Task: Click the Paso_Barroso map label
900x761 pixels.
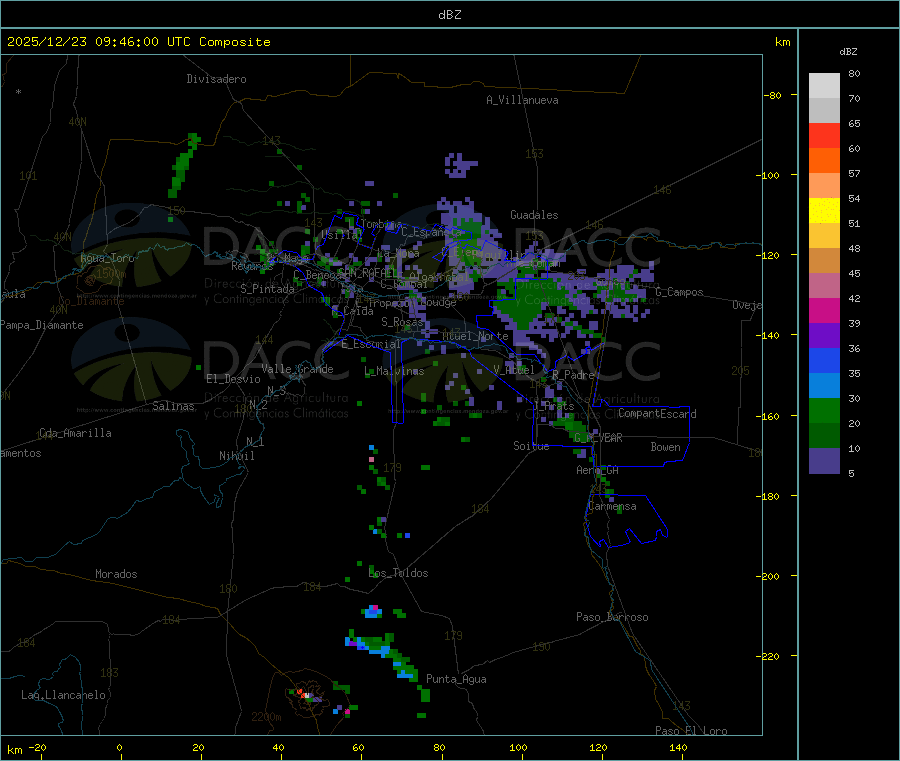Action: pyautogui.click(x=612, y=617)
